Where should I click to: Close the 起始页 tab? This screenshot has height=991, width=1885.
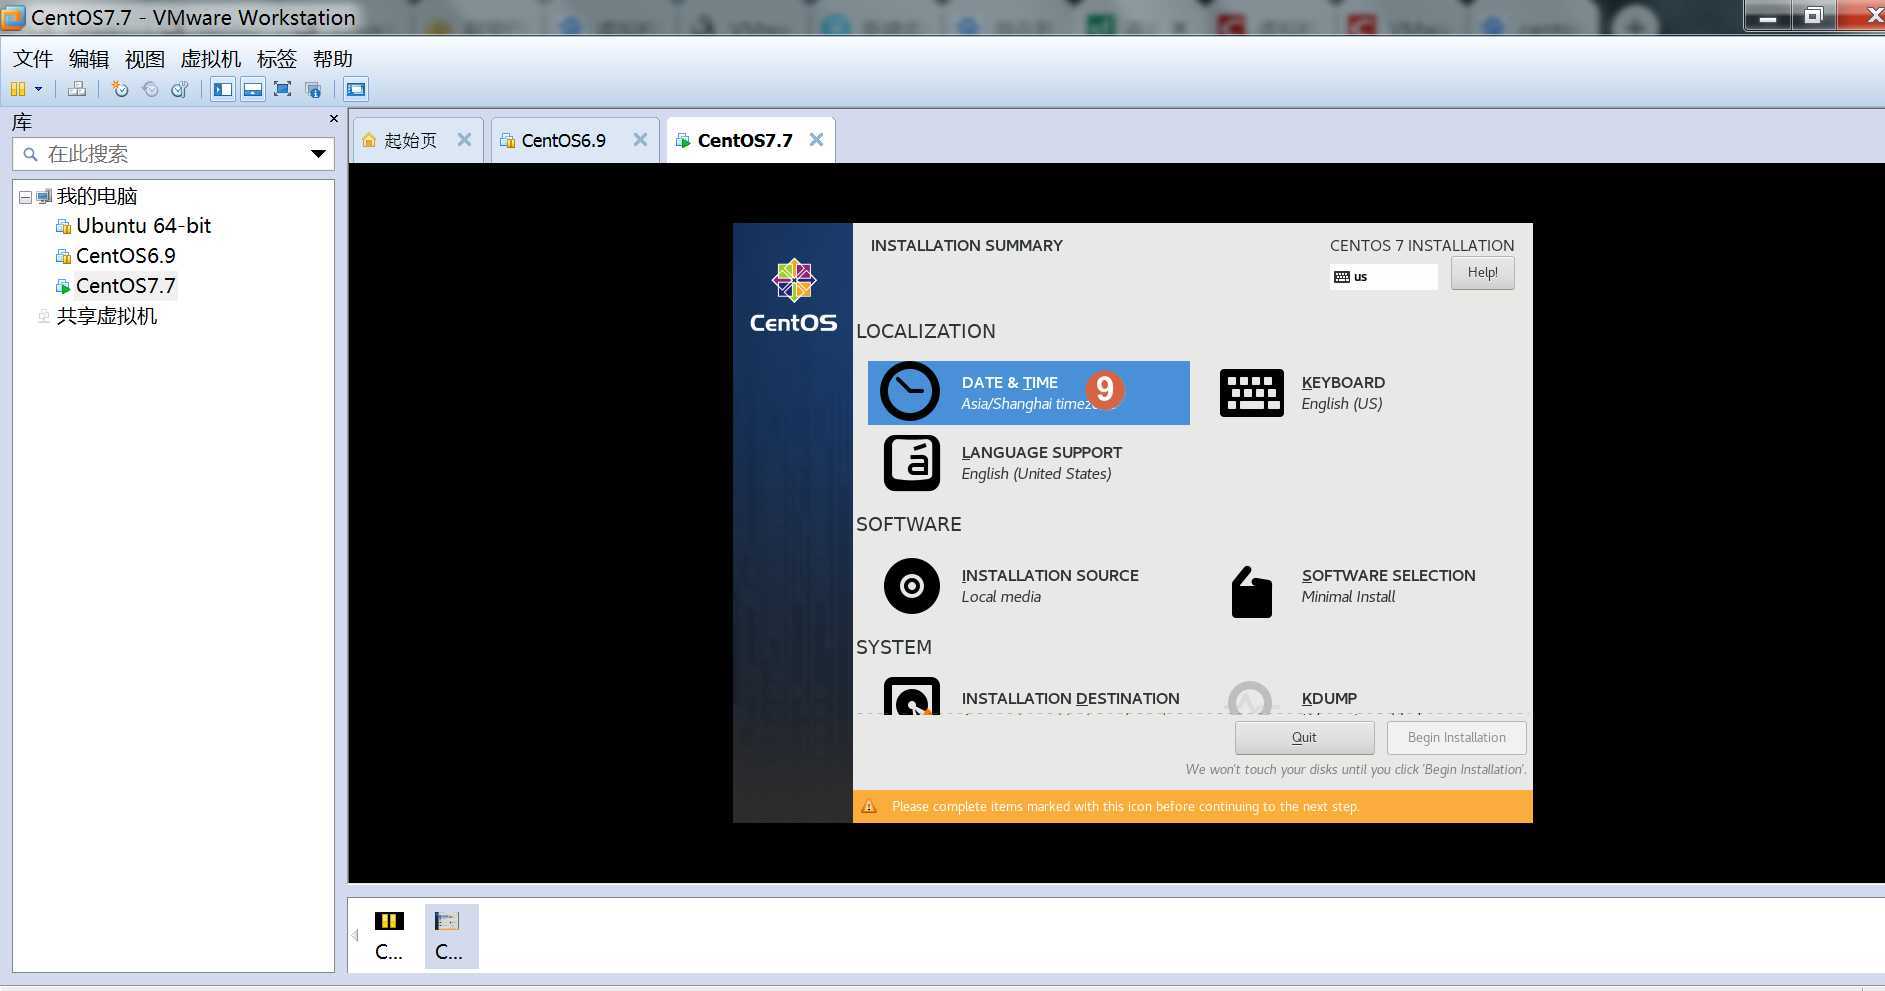point(464,140)
